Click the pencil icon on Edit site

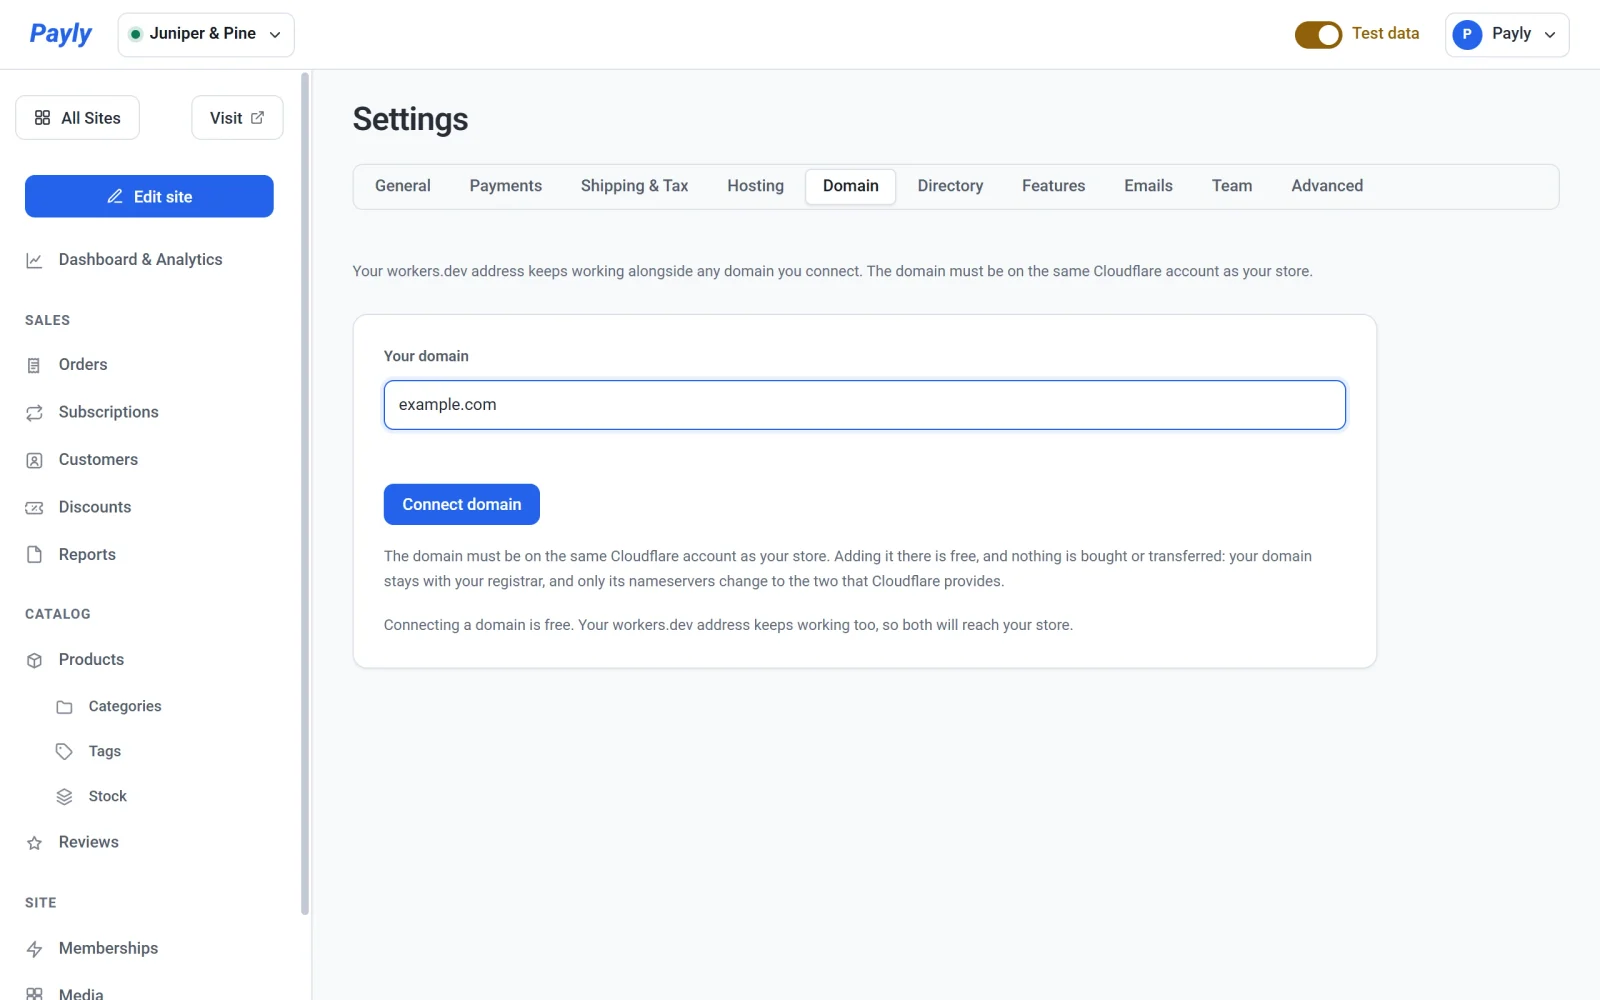pos(115,197)
